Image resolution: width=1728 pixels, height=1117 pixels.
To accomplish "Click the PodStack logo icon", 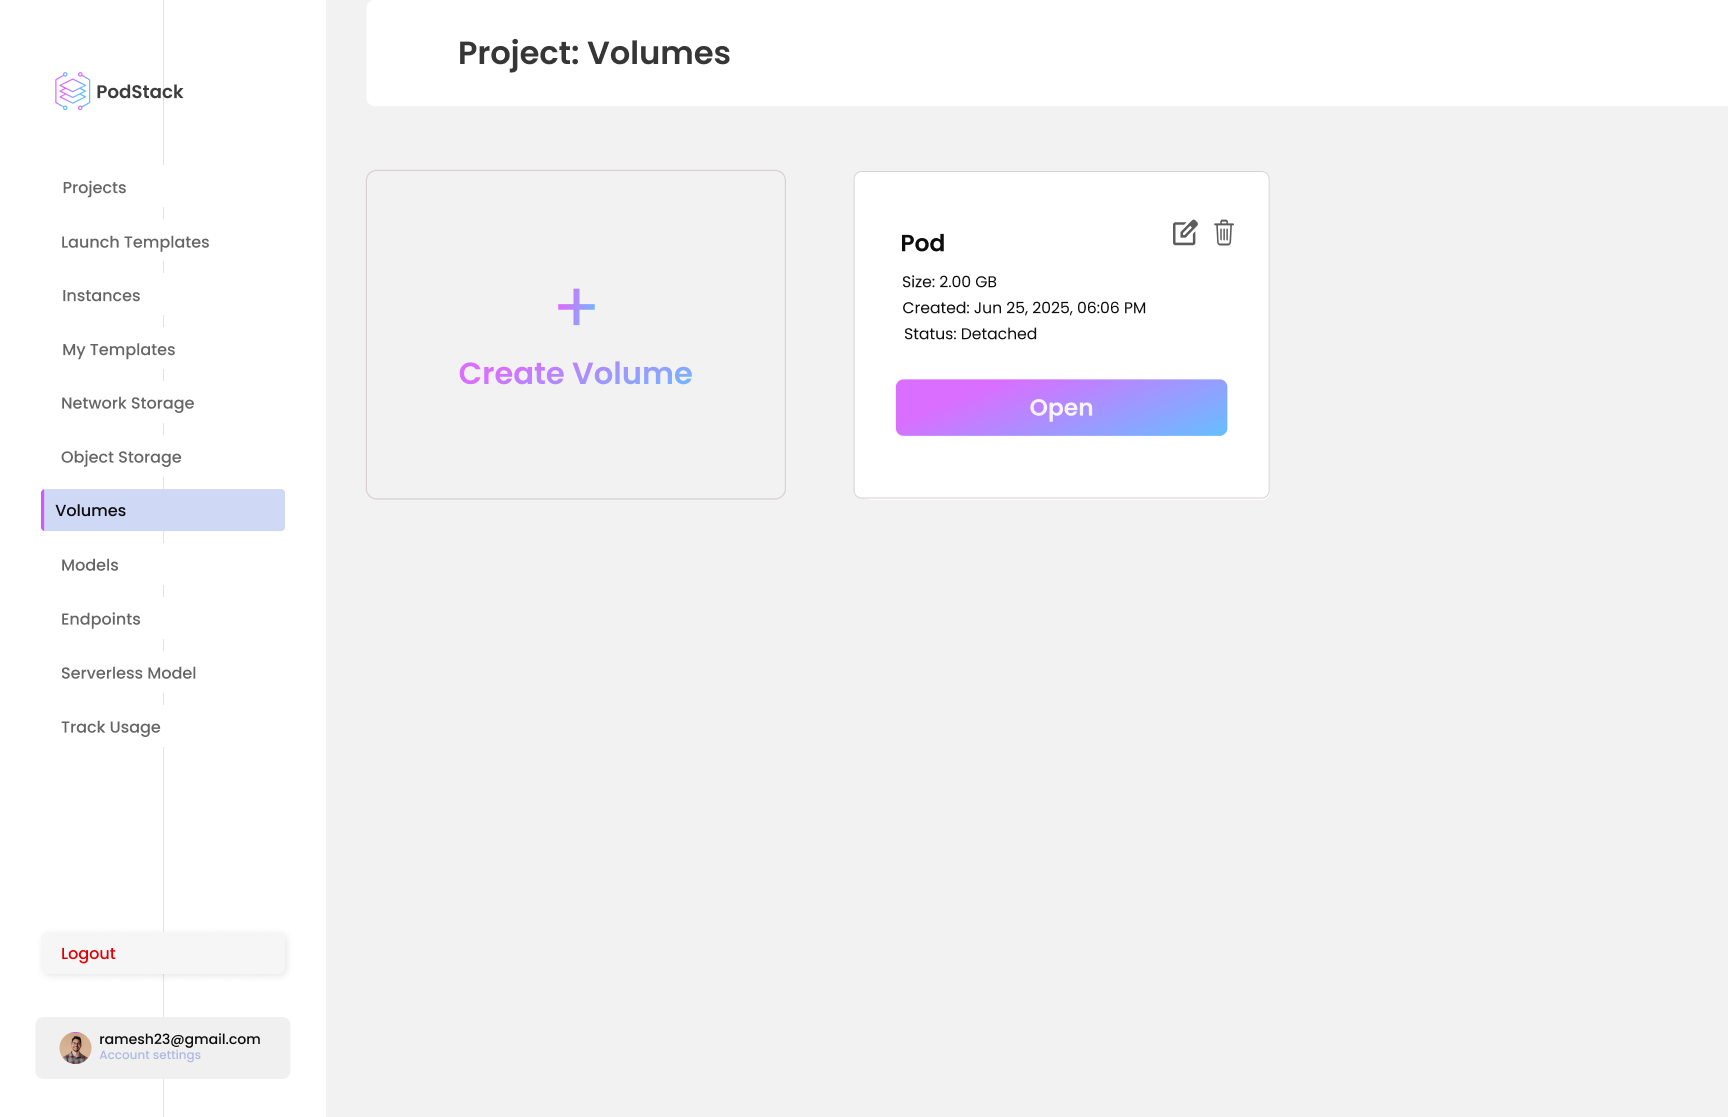I will [72, 91].
